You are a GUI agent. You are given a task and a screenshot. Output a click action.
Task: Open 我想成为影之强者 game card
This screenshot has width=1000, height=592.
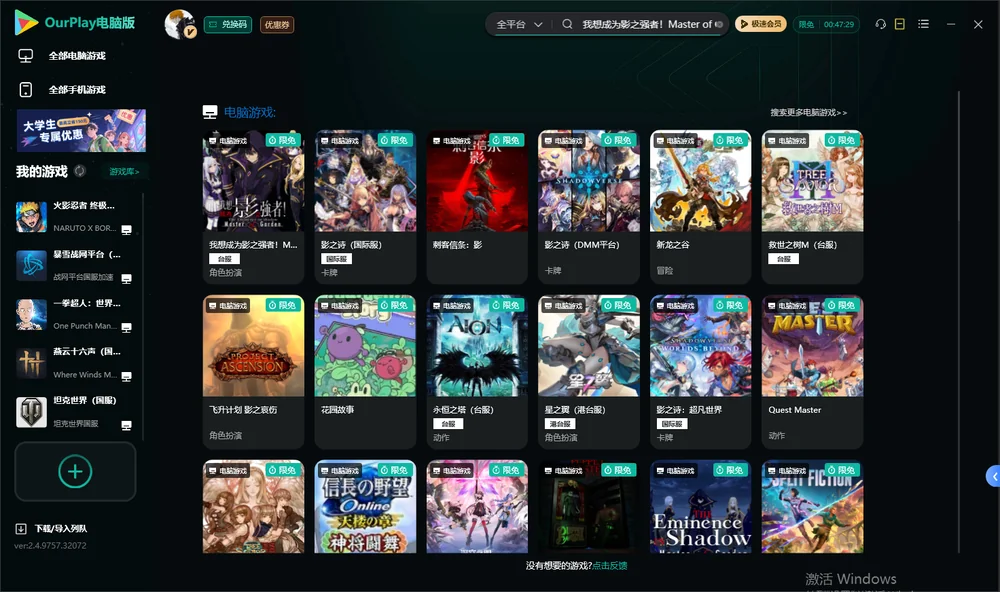[253, 207]
